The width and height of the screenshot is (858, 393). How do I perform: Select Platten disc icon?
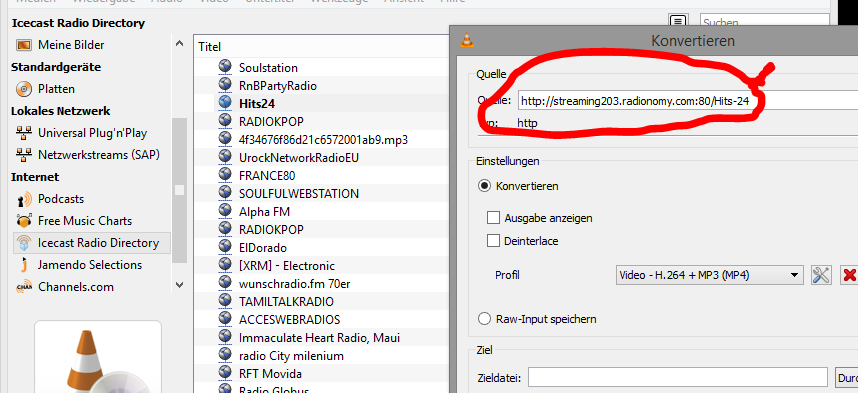[24, 89]
